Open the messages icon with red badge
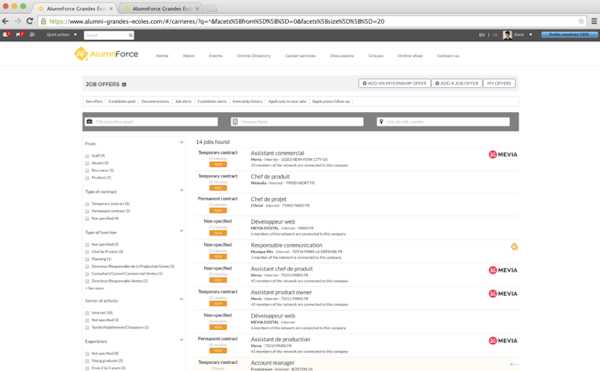The width and height of the screenshot is (600, 371). click(x=7, y=34)
